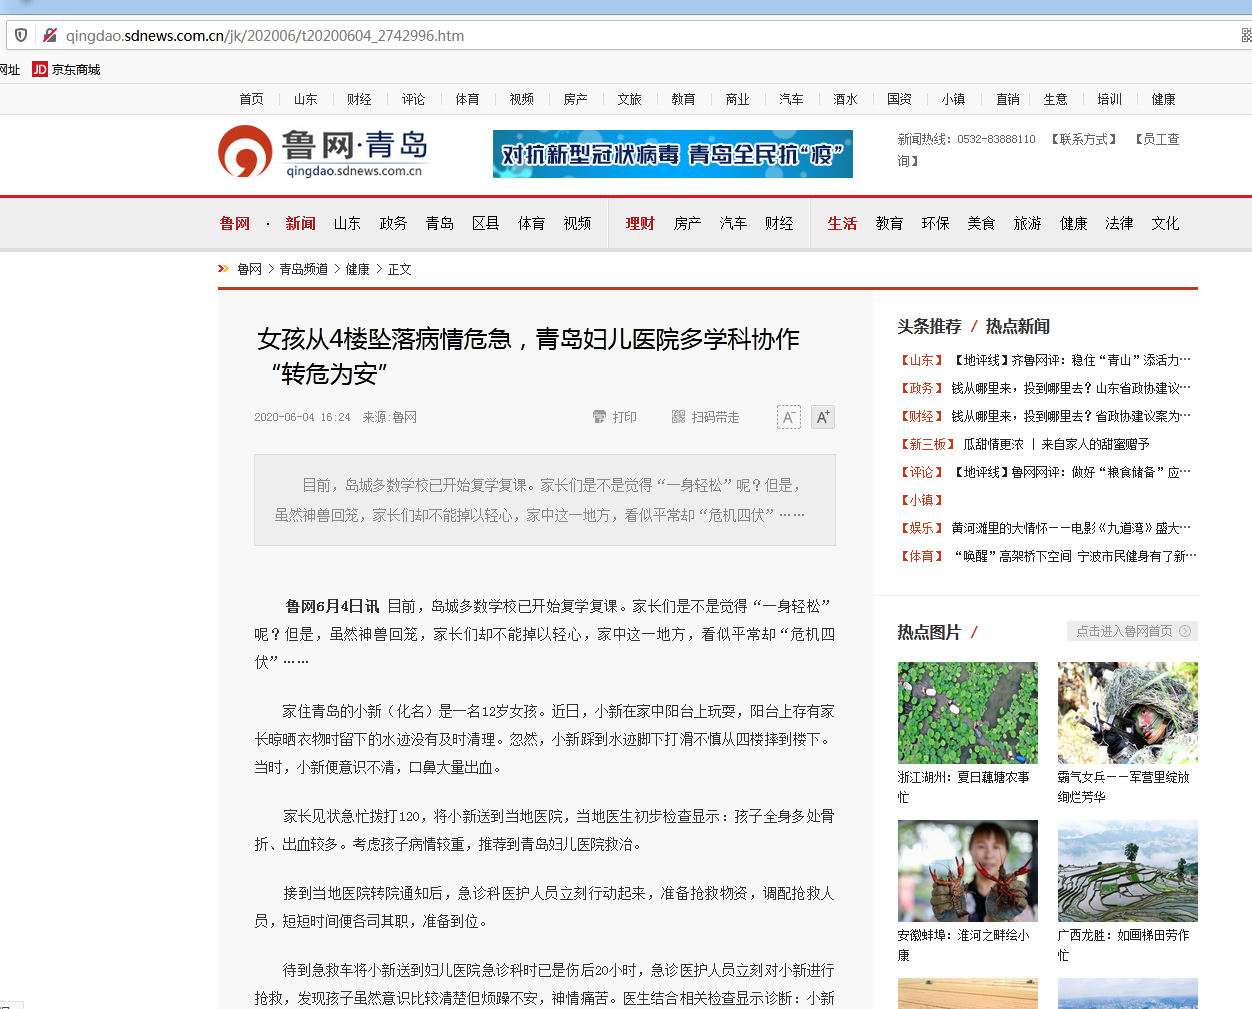Viewport: 1252px width, 1009px height.
Task: Click the insecure connection padlock icon
Action: [x=49, y=35]
